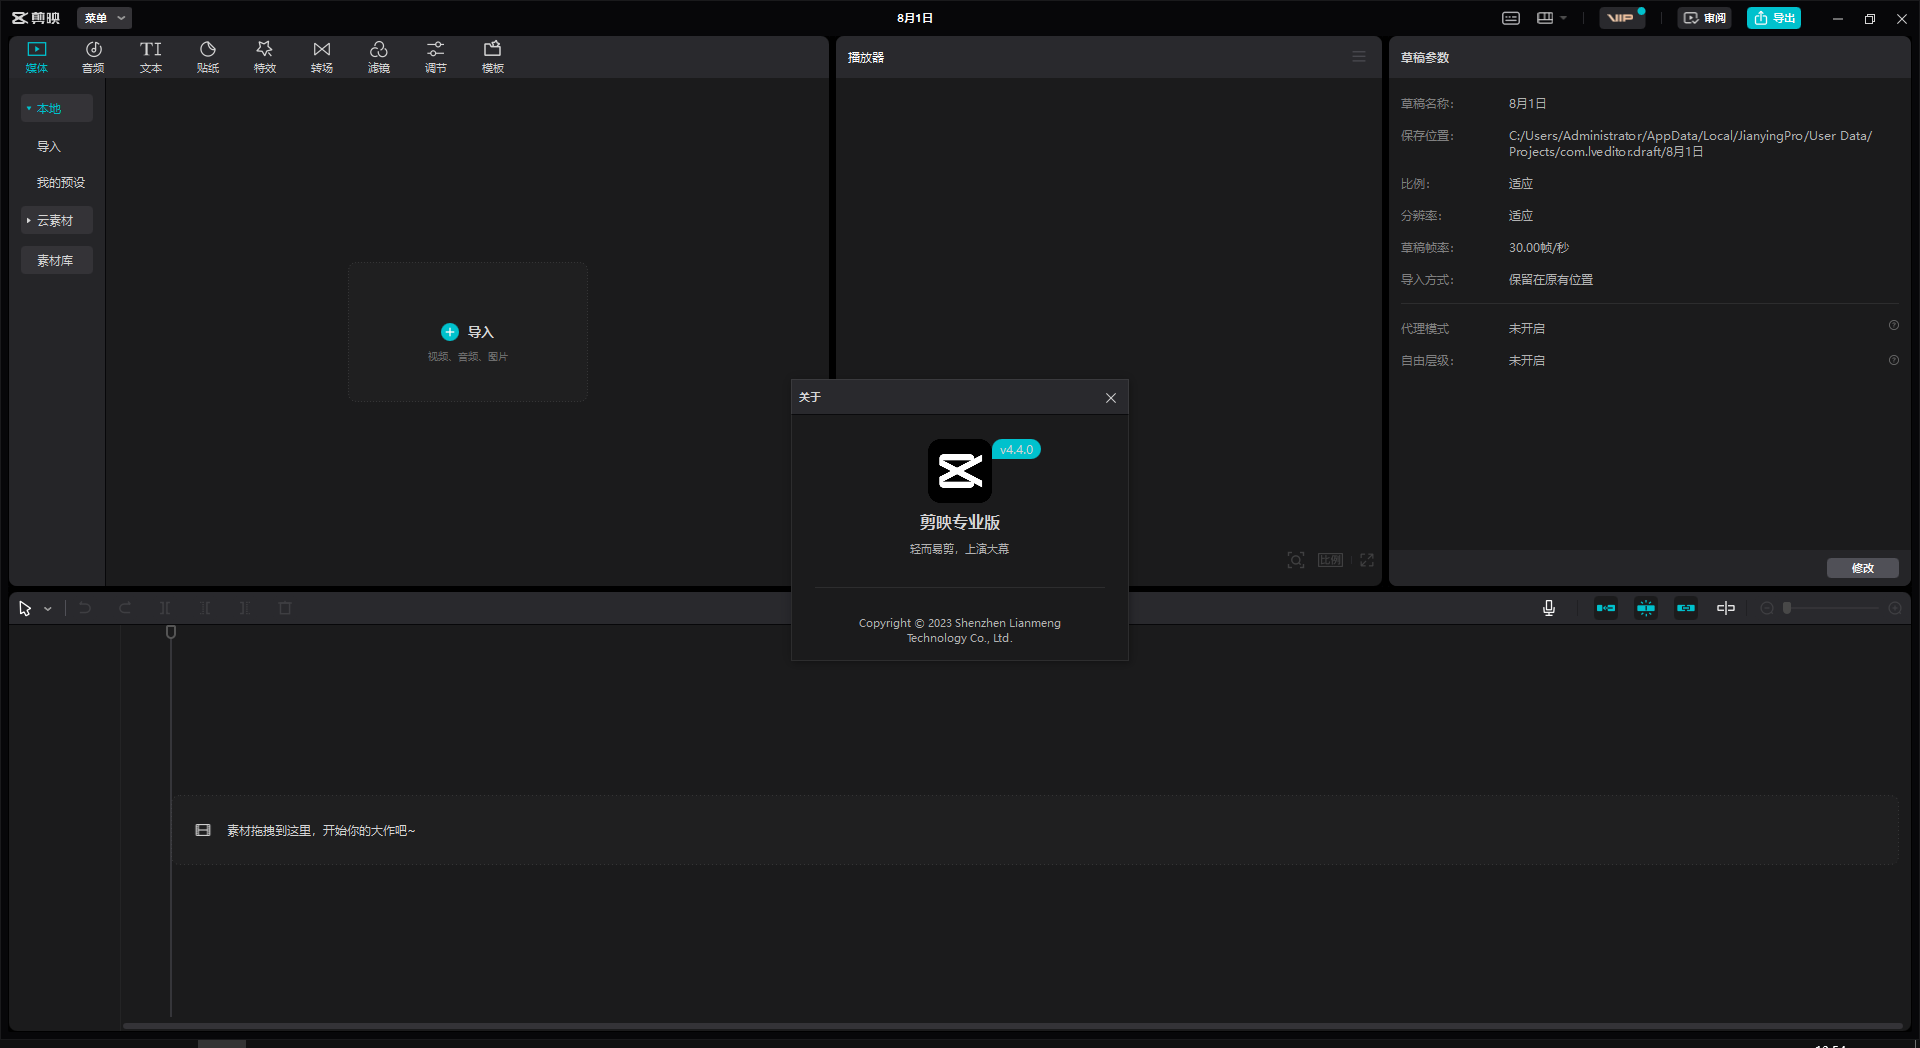Select 我的预设 in the sidebar
The width and height of the screenshot is (1920, 1048).
click(x=61, y=182)
